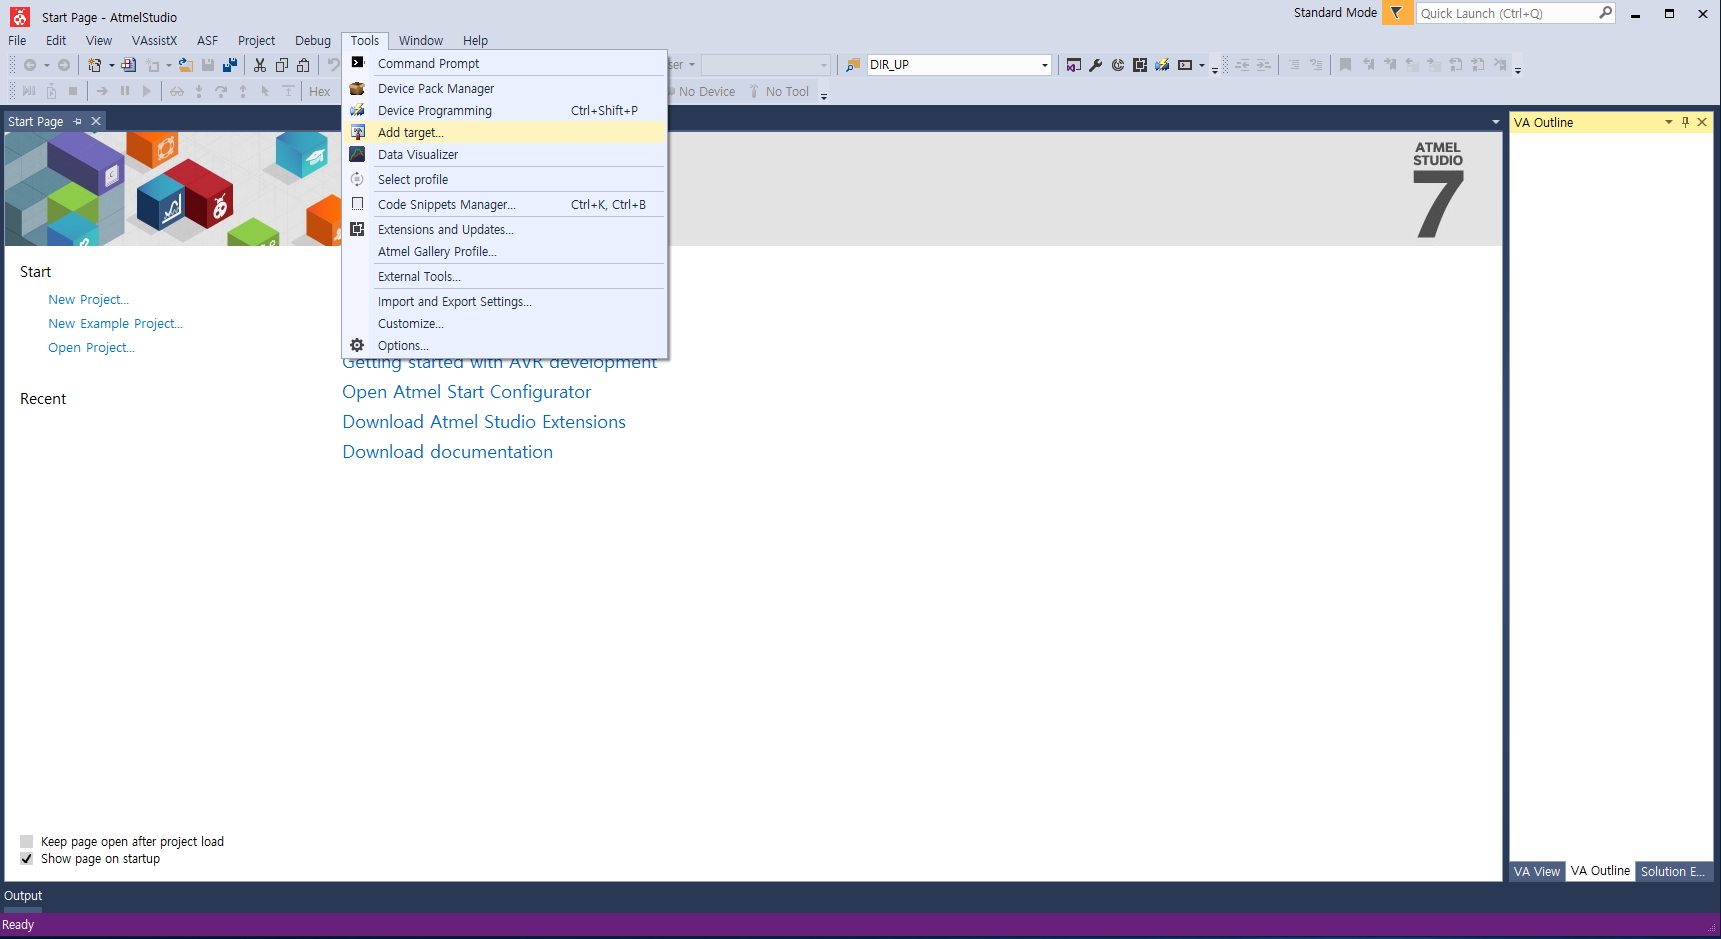Switch to the VA View tab
The height and width of the screenshot is (939, 1721).
pos(1536,871)
